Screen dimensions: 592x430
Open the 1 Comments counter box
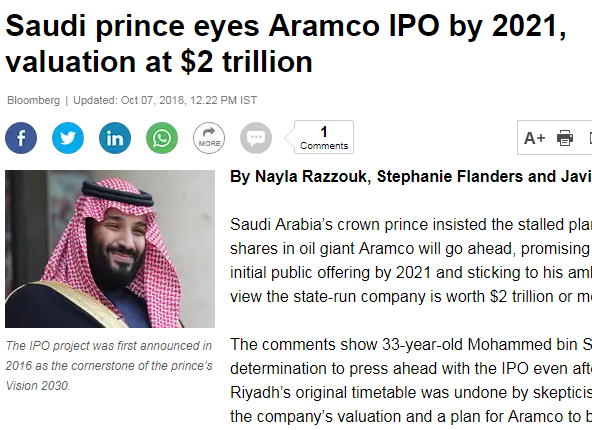pos(324,137)
